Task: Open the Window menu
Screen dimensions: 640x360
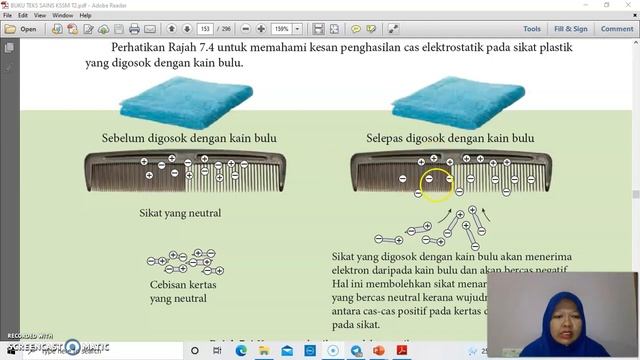Action: pyautogui.click(x=62, y=16)
